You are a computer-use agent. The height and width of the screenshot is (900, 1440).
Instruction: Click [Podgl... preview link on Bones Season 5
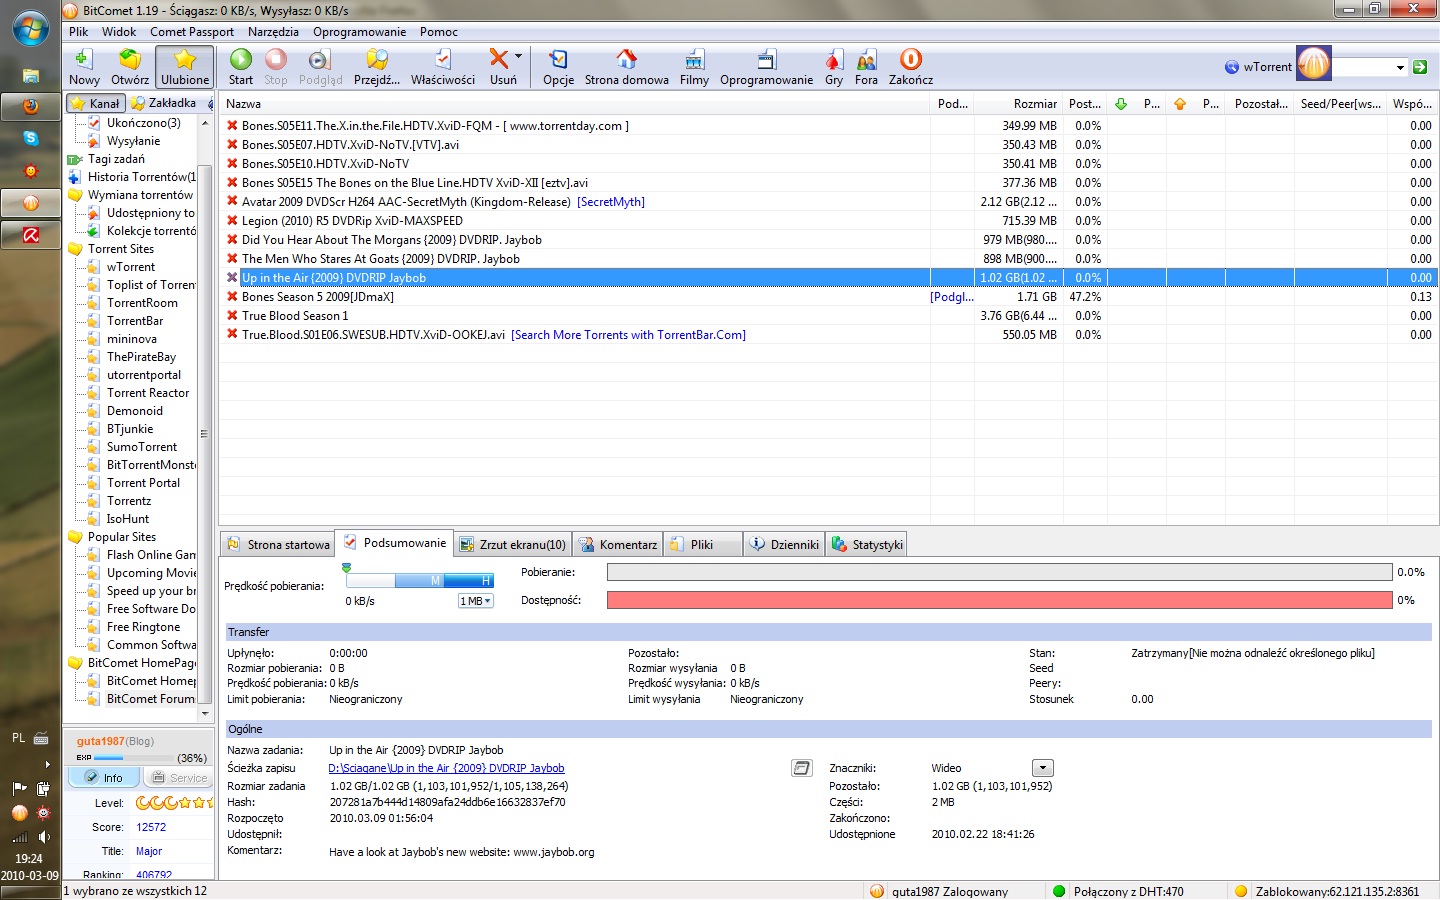[x=952, y=297]
